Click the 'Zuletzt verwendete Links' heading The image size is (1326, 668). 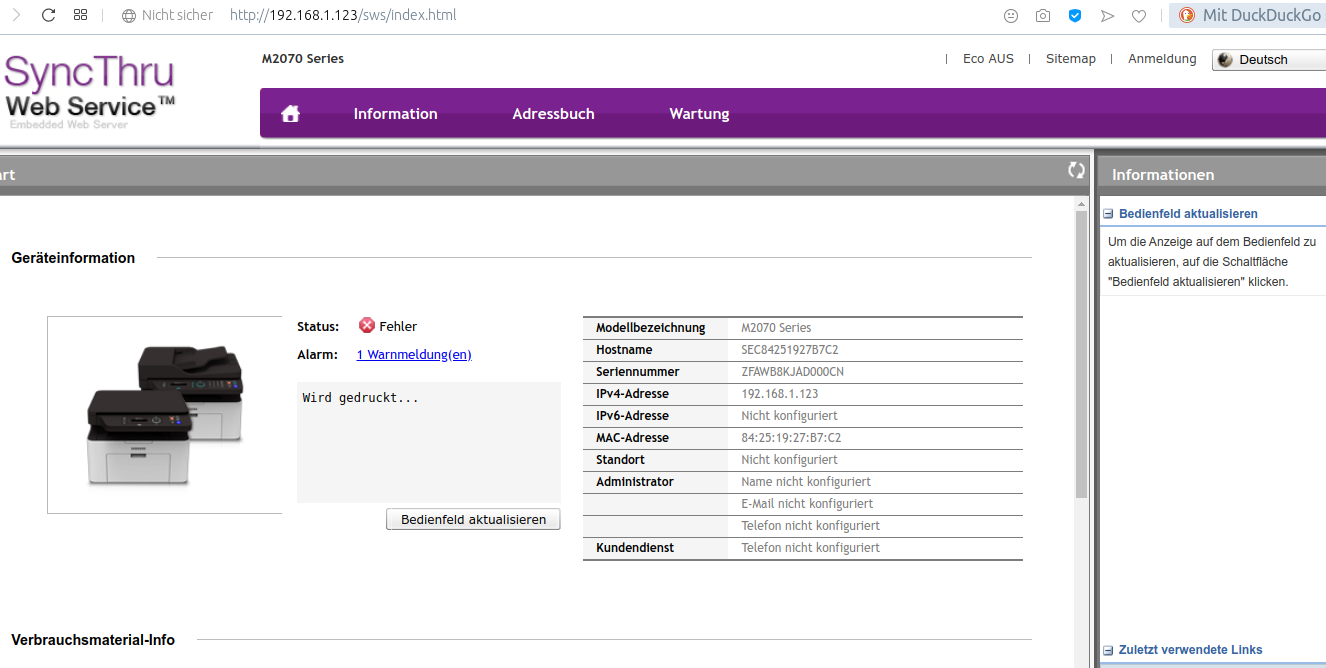[1190, 650]
